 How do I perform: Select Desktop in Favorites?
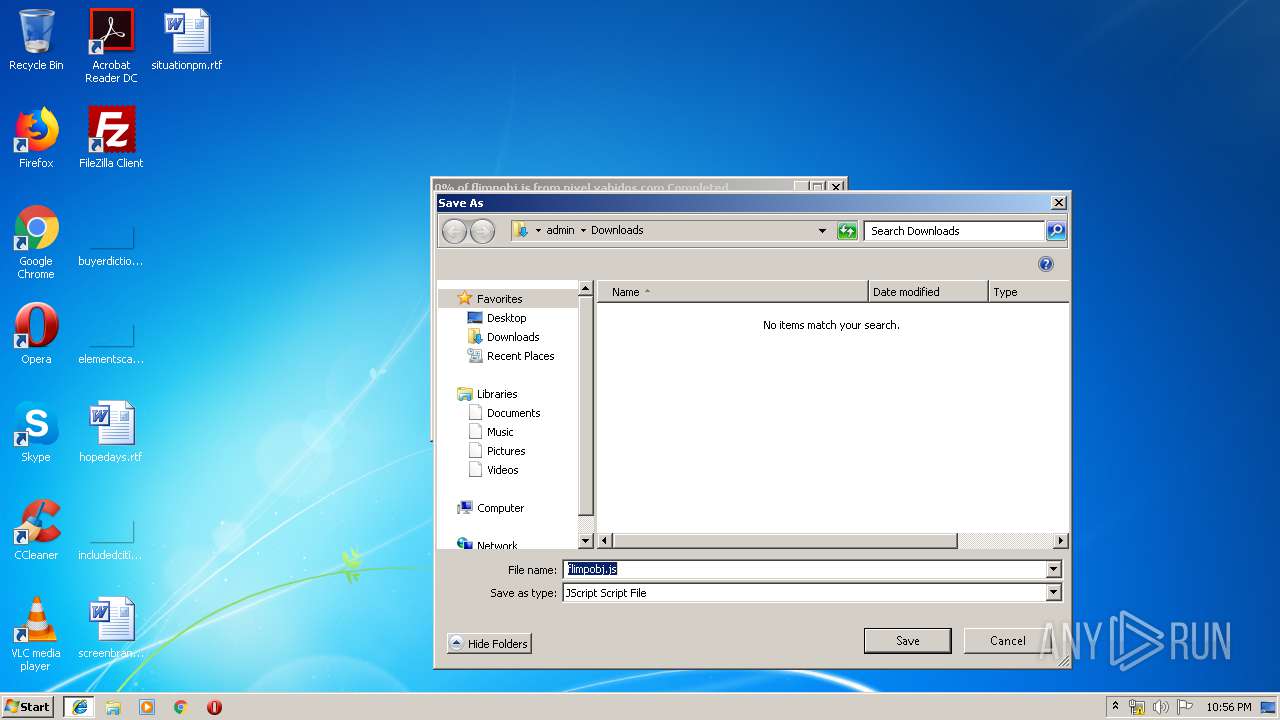(506, 318)
